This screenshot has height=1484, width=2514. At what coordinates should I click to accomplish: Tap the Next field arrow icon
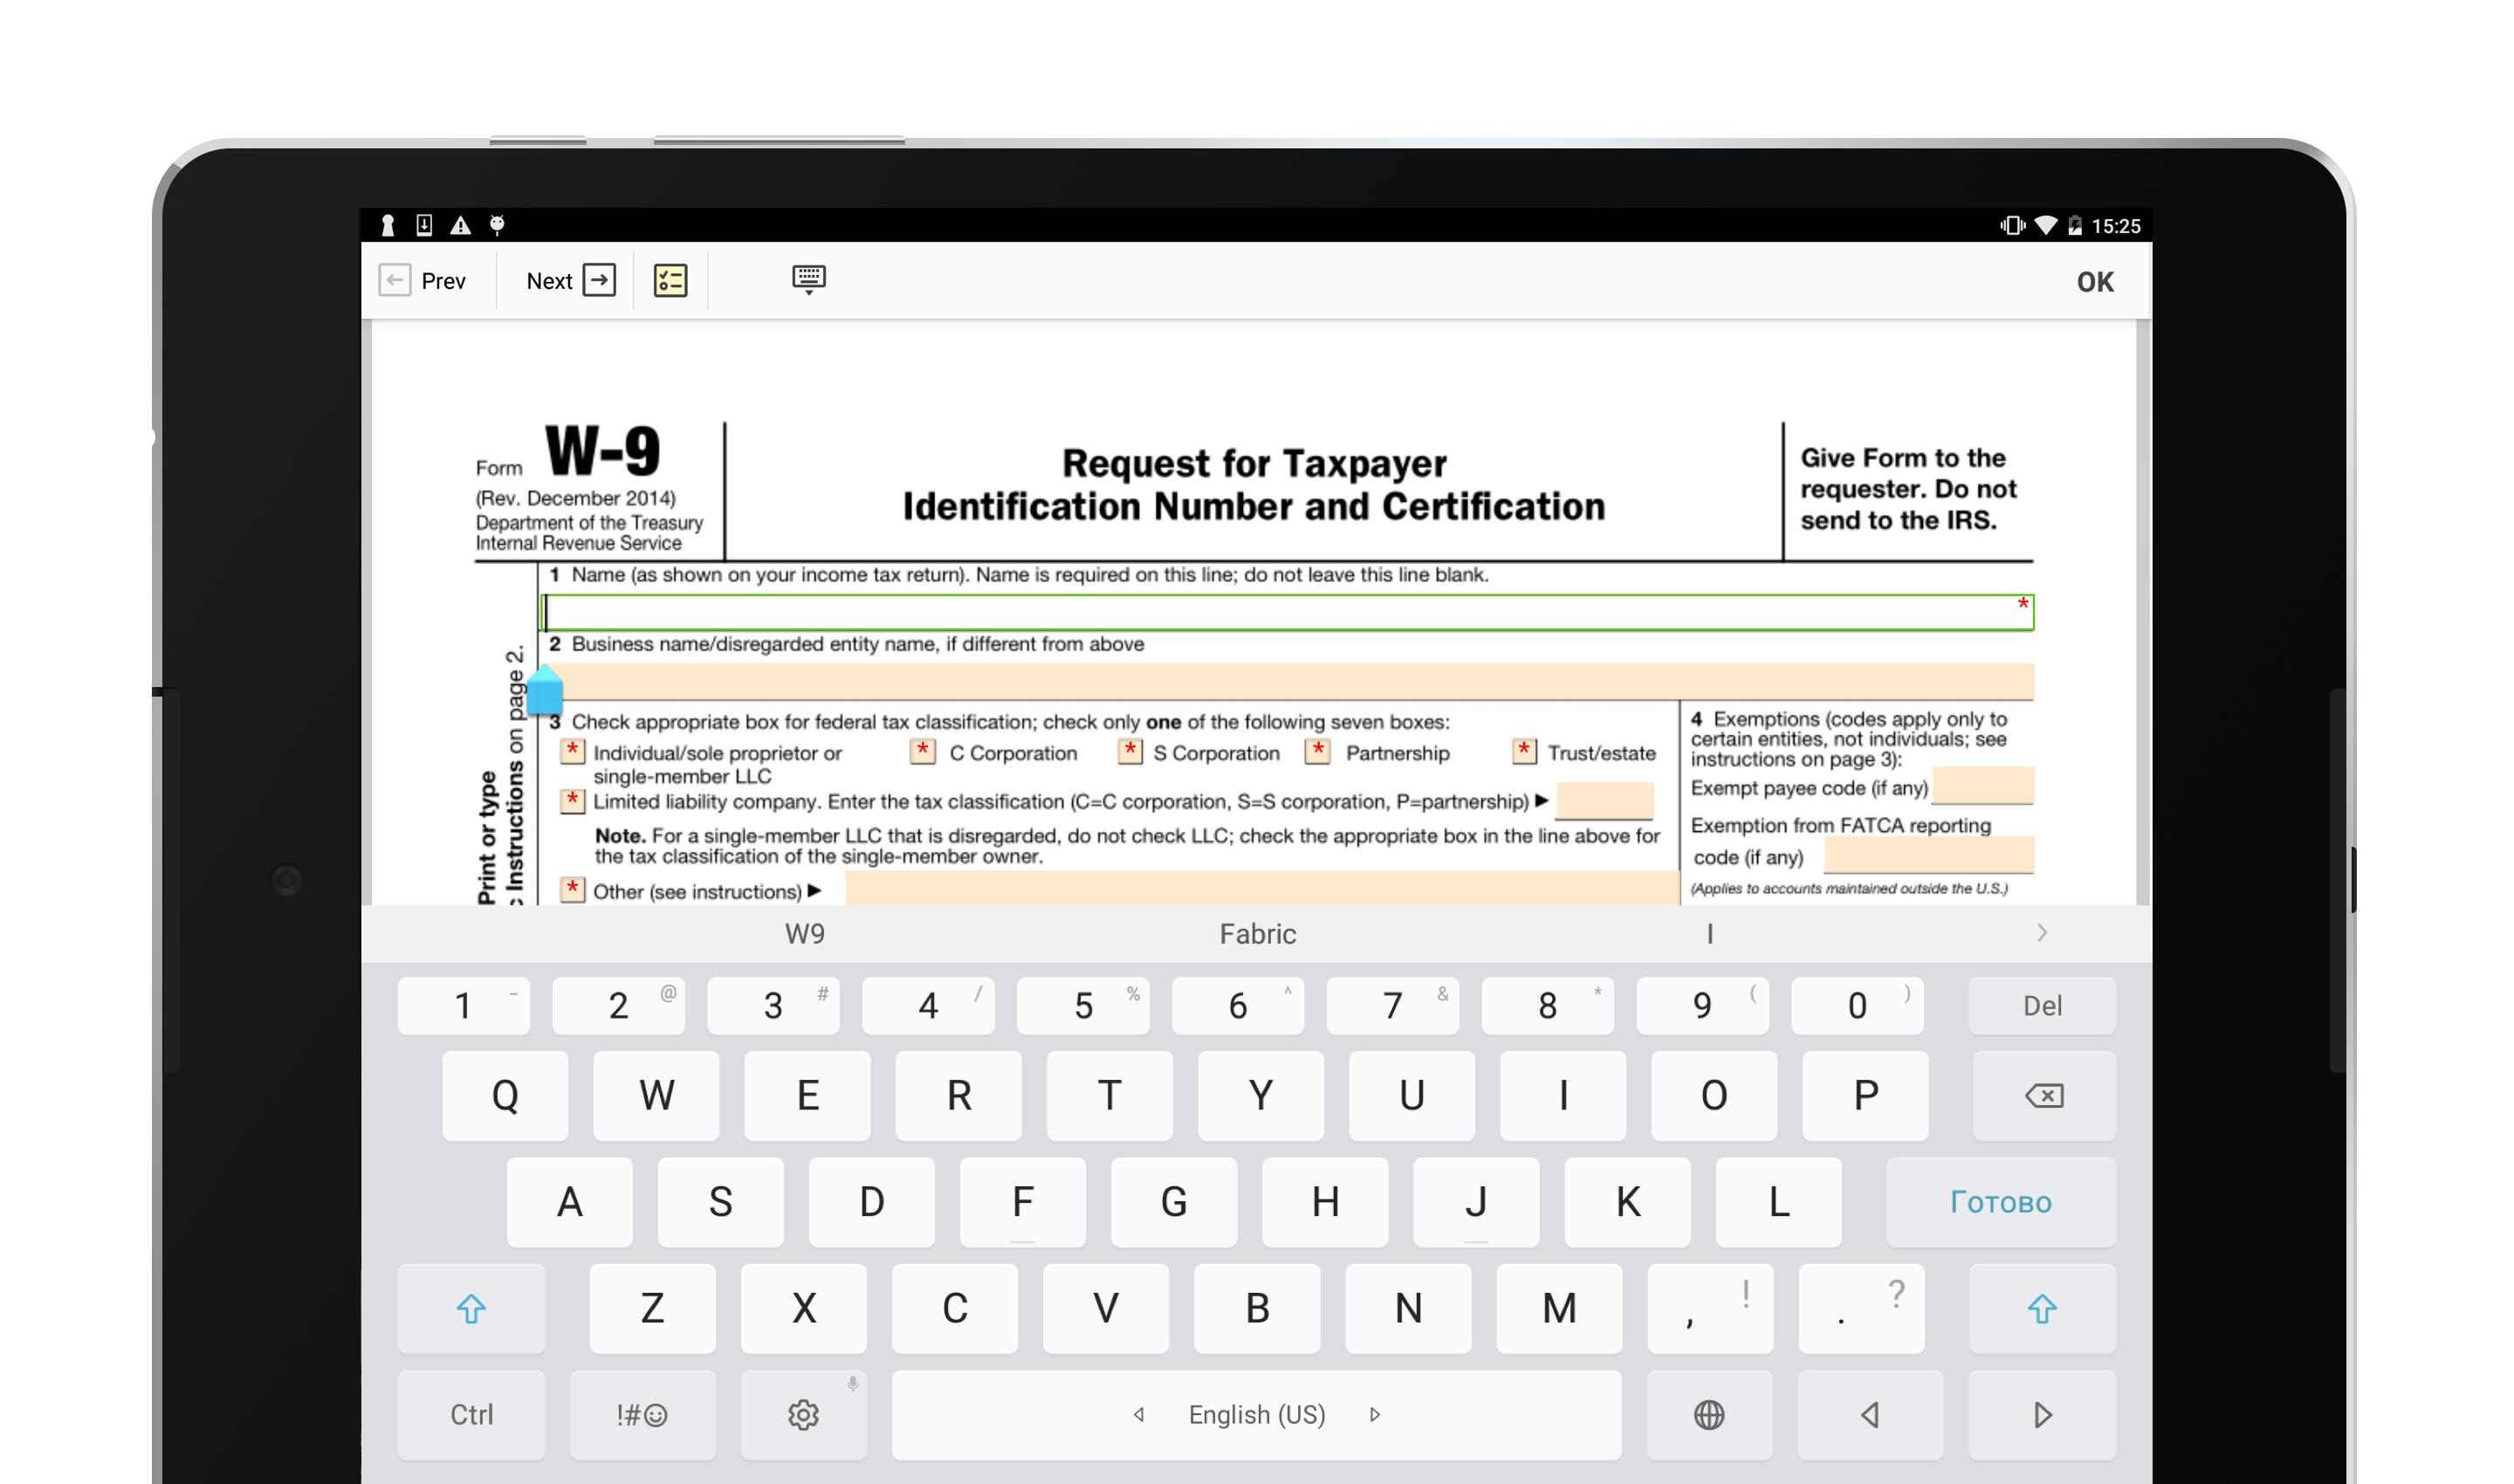coord(599,280)
